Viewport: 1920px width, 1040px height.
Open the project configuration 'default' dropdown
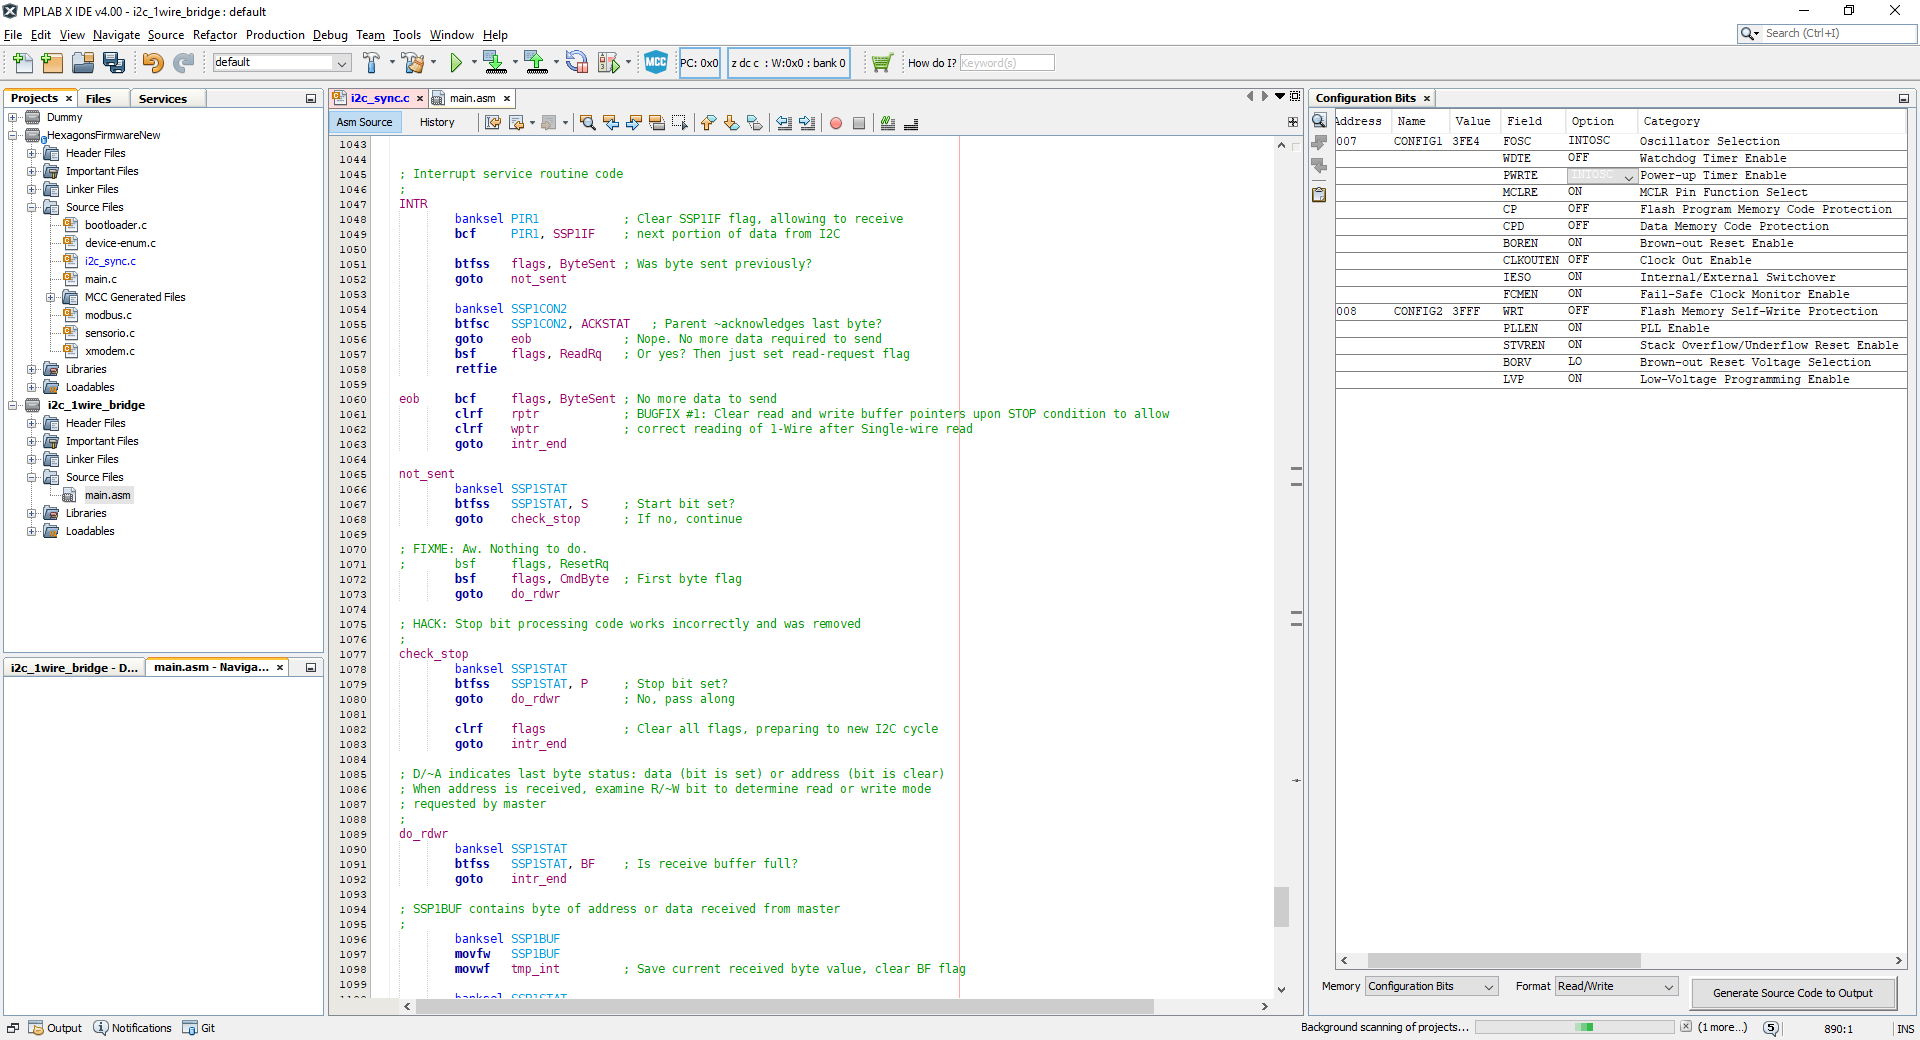(x=281, y=63)
